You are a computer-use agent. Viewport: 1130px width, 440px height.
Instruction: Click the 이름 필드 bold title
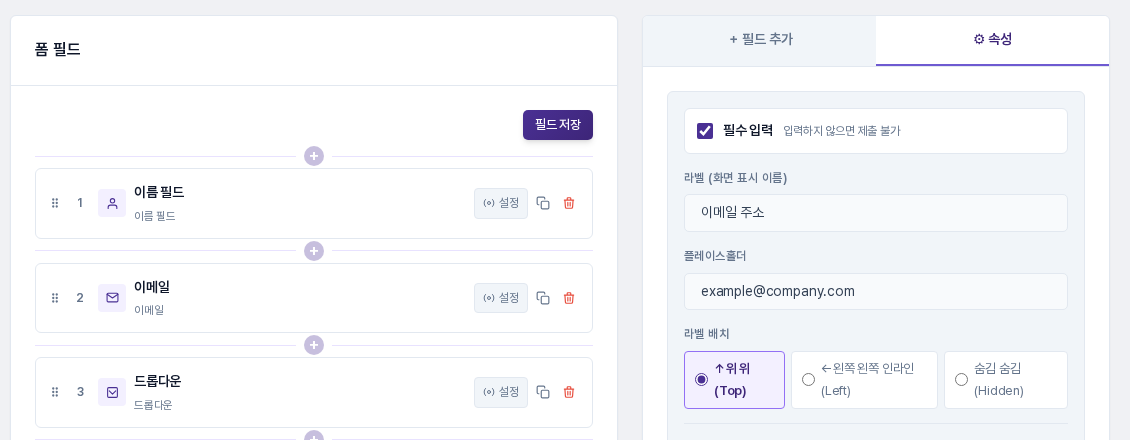[159, 192]
